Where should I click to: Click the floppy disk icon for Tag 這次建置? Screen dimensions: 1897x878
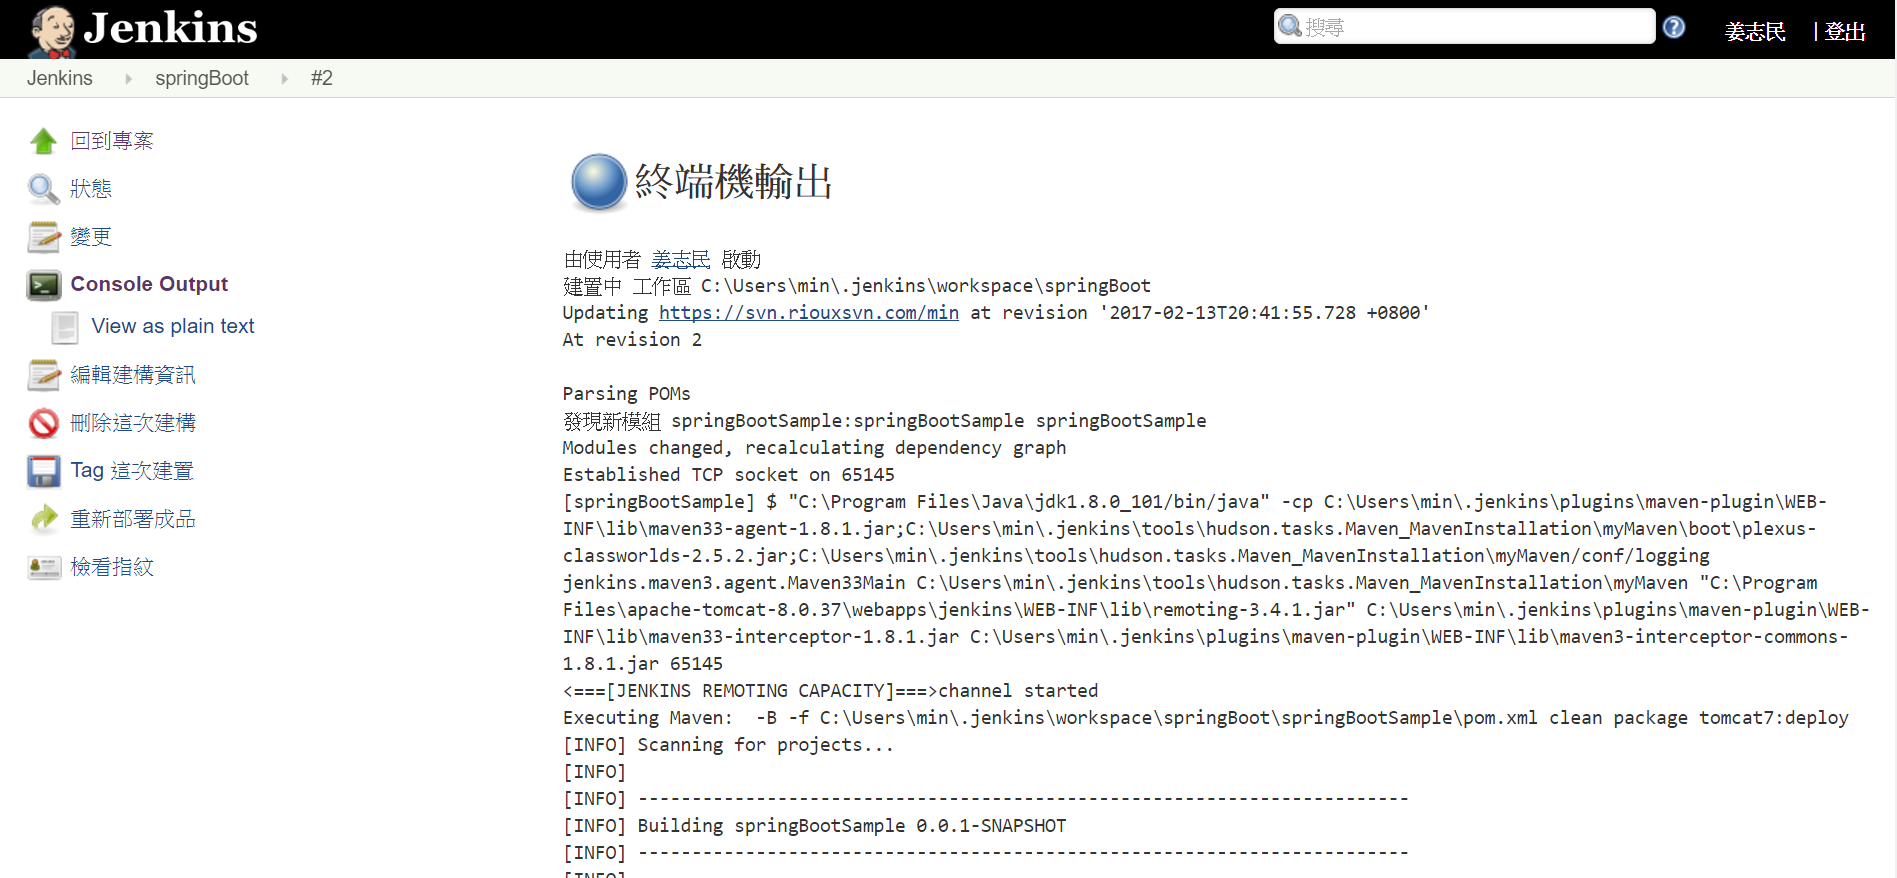[x=43, y=471]
